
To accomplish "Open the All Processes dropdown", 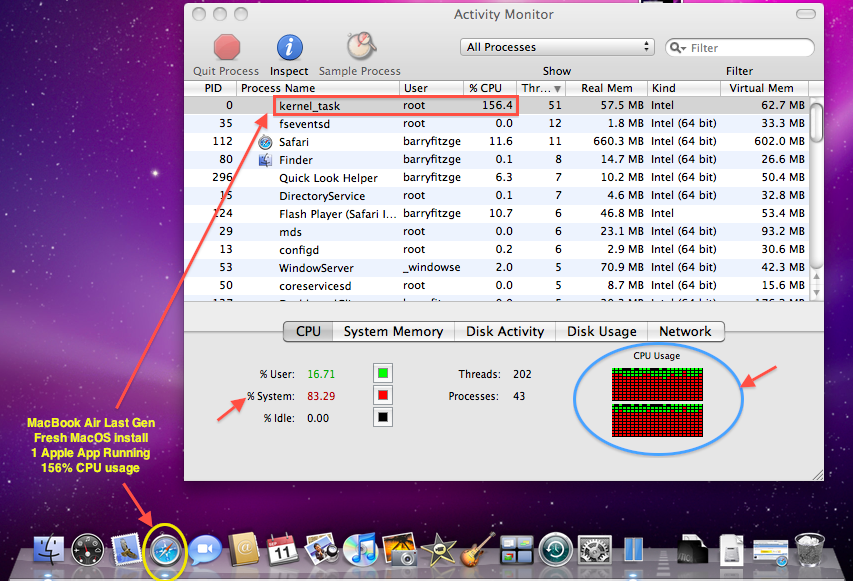I will click(x=557, y=47).
